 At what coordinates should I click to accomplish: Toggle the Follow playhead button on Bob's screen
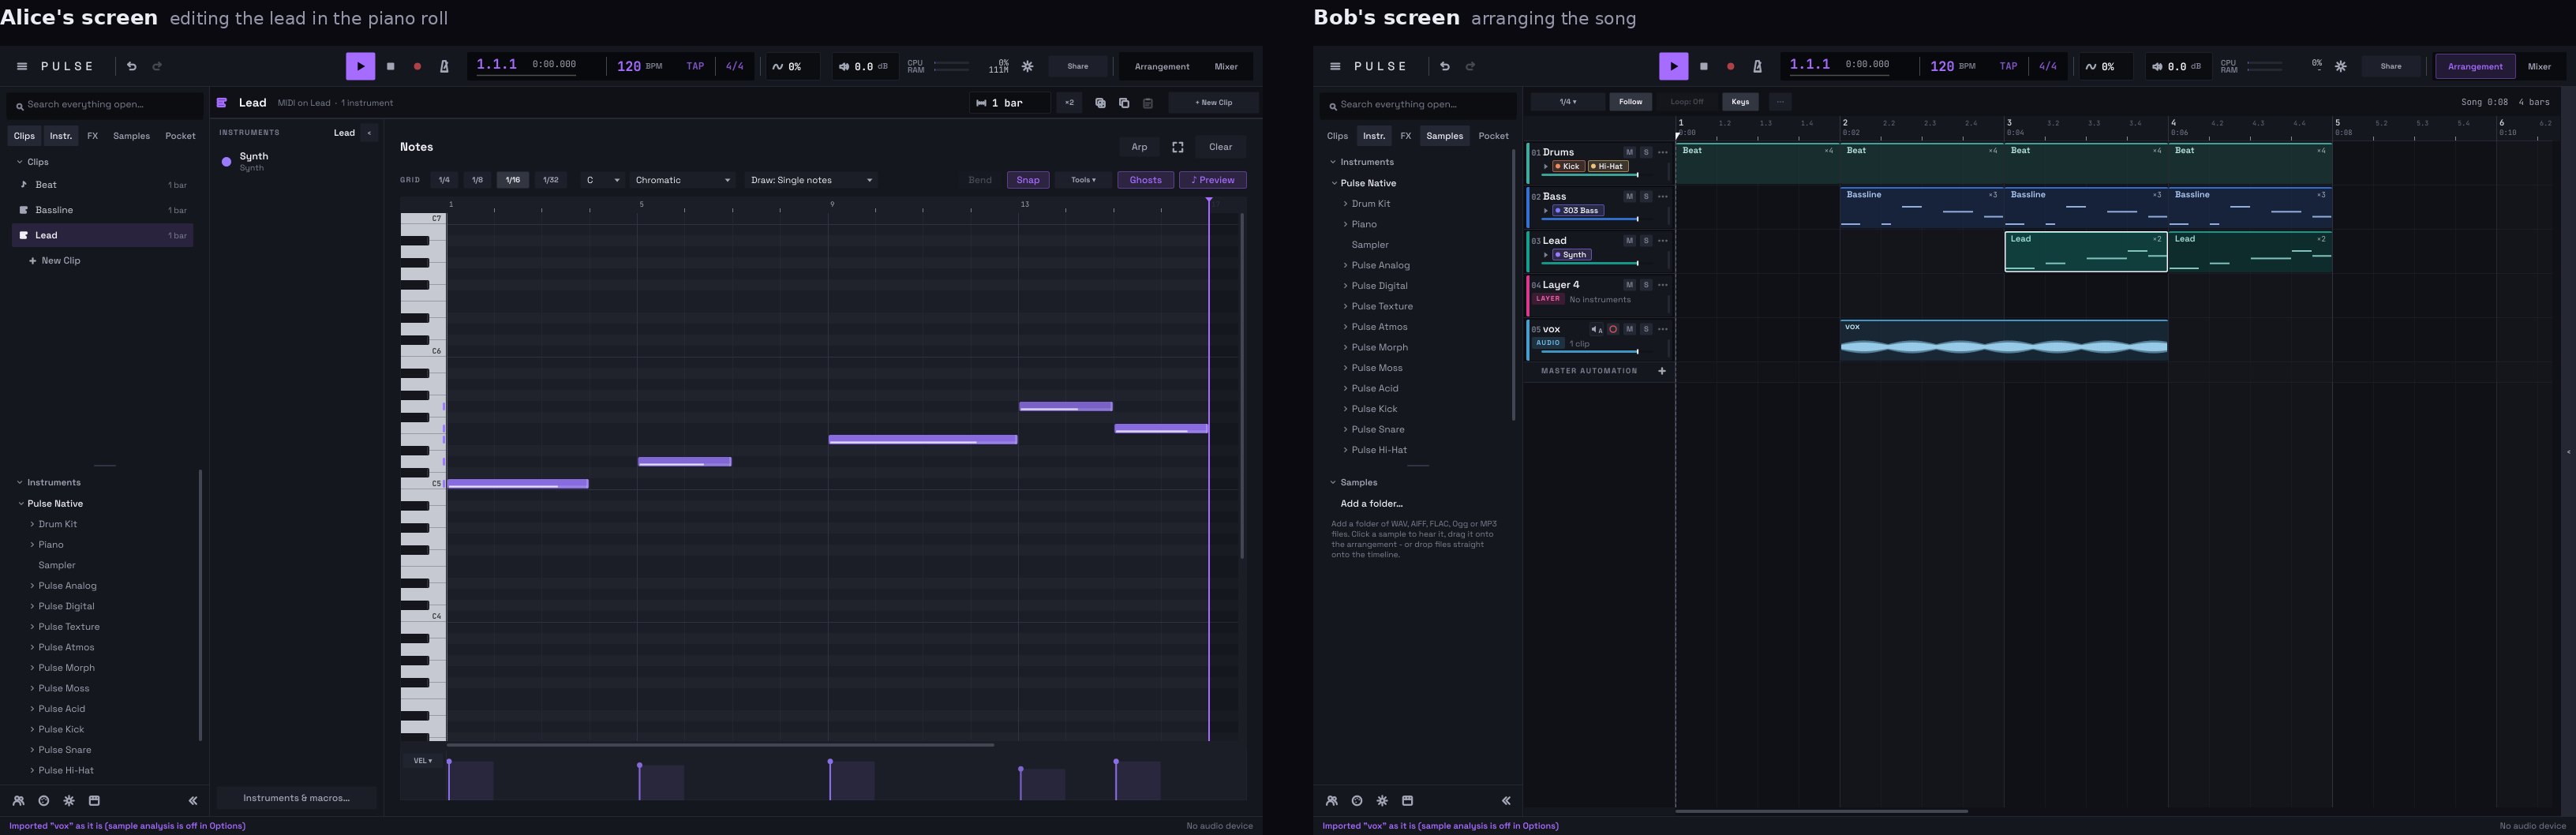1630,102
